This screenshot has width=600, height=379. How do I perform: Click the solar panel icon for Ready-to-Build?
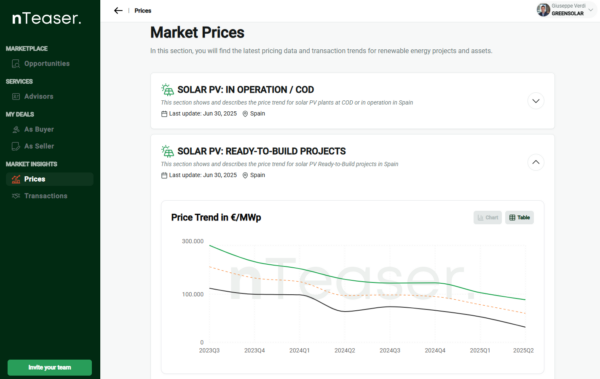point(167,151)
